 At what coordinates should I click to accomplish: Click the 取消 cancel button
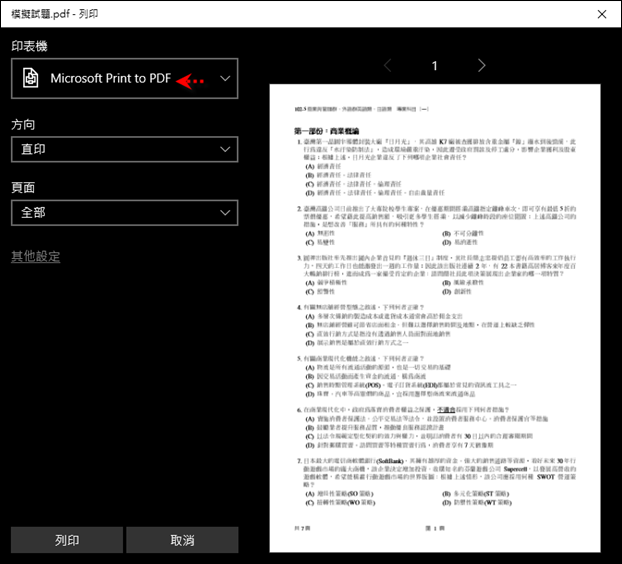pyautogui.click(x=182, y=540)
